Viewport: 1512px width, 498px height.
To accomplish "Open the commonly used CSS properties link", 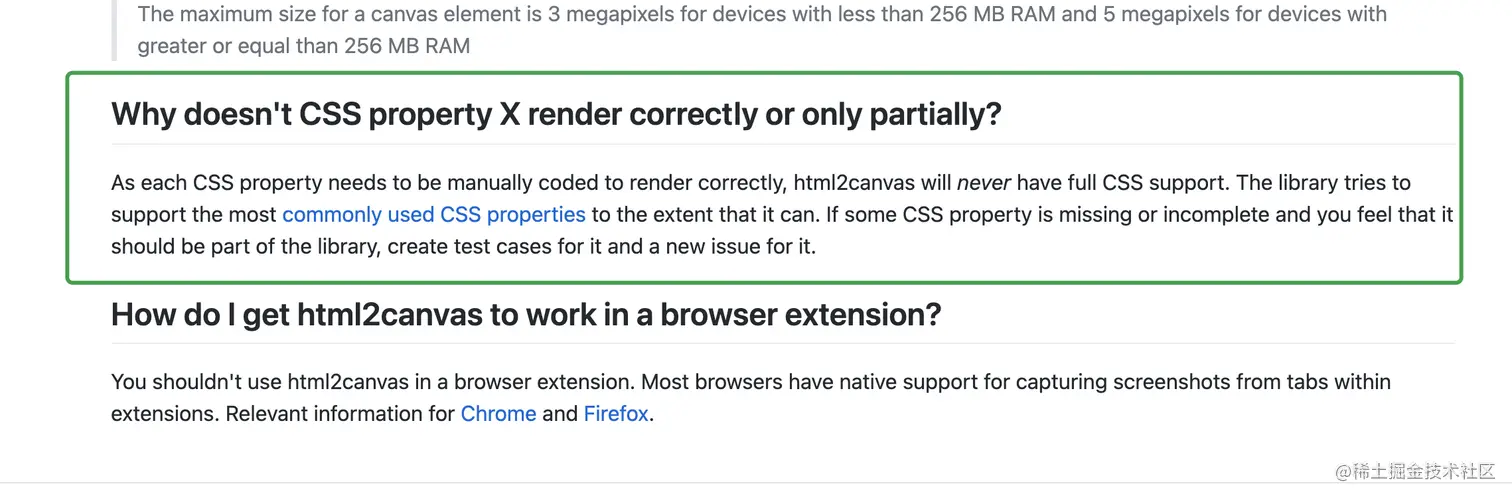I will [x=434, y=215].
